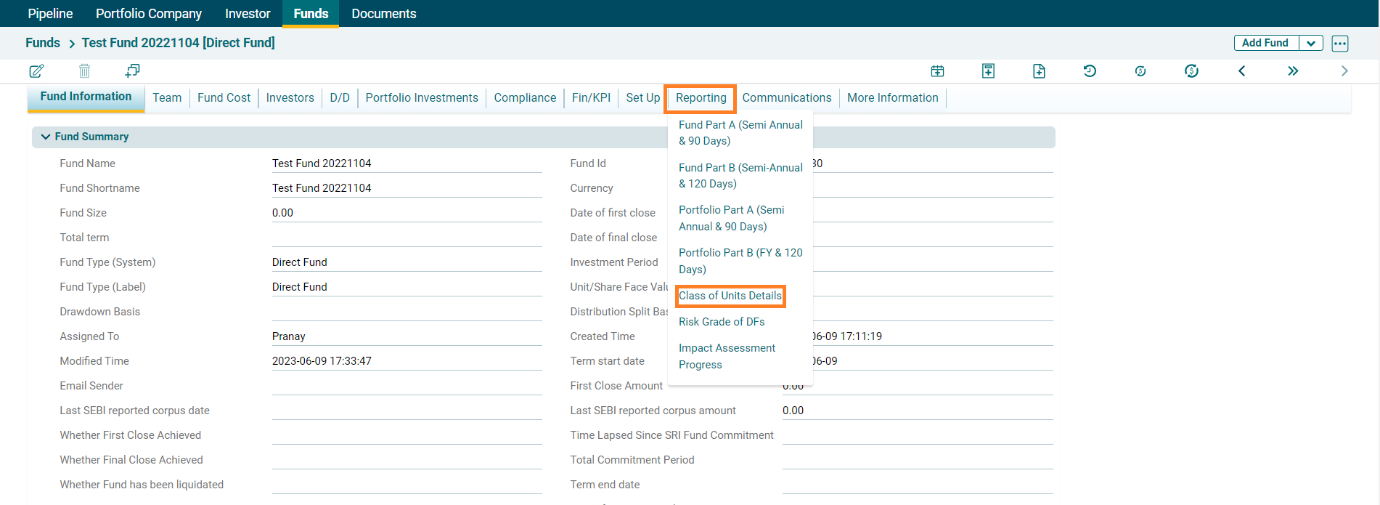Click the calendar add event icon
This screenshot has width=1380, height=505.
(x=937, y=71)
